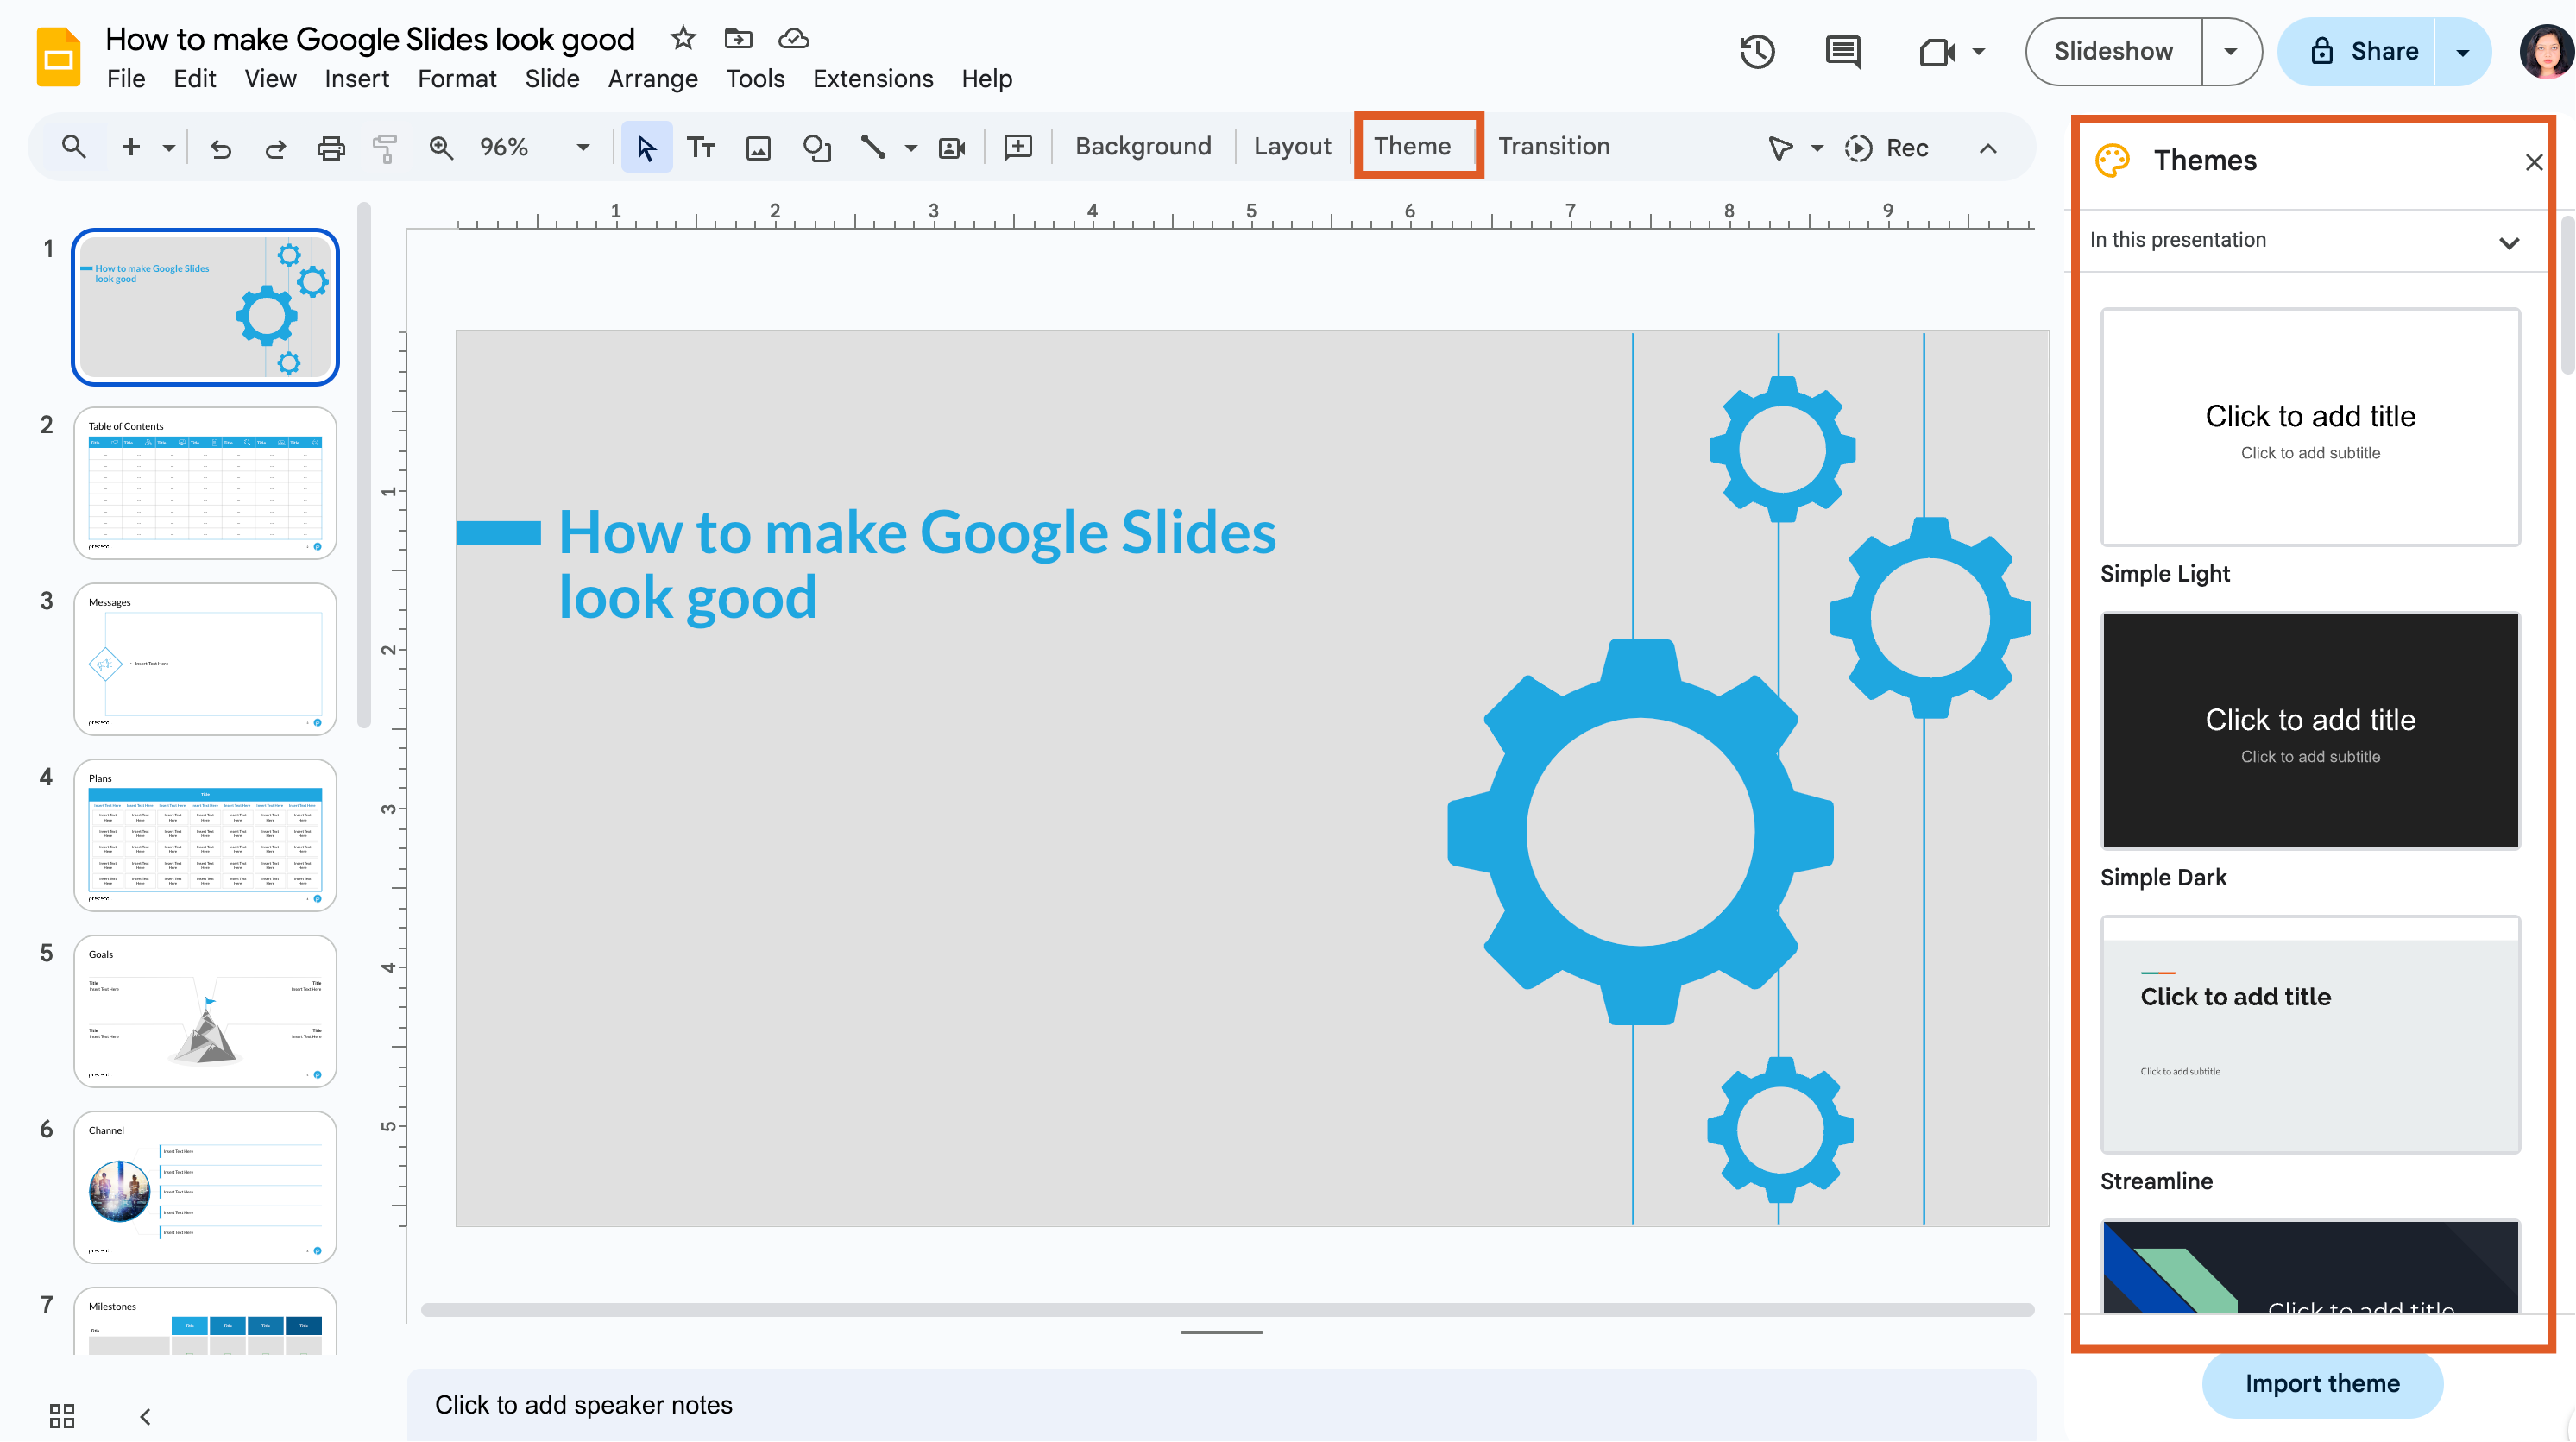The height and width of the screenshot is (1442, 2576).
Task: Click the Google Slides home logo
Action: (58, 57)
